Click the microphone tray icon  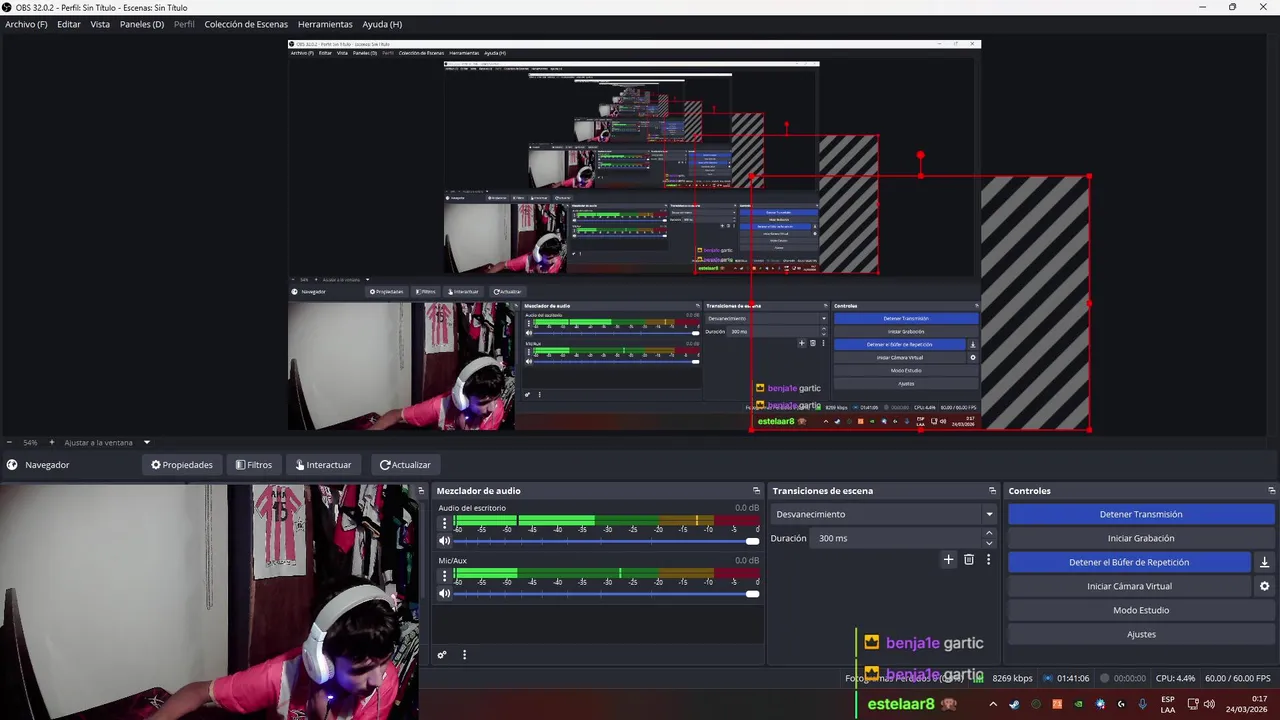[x=1142, y=704]
